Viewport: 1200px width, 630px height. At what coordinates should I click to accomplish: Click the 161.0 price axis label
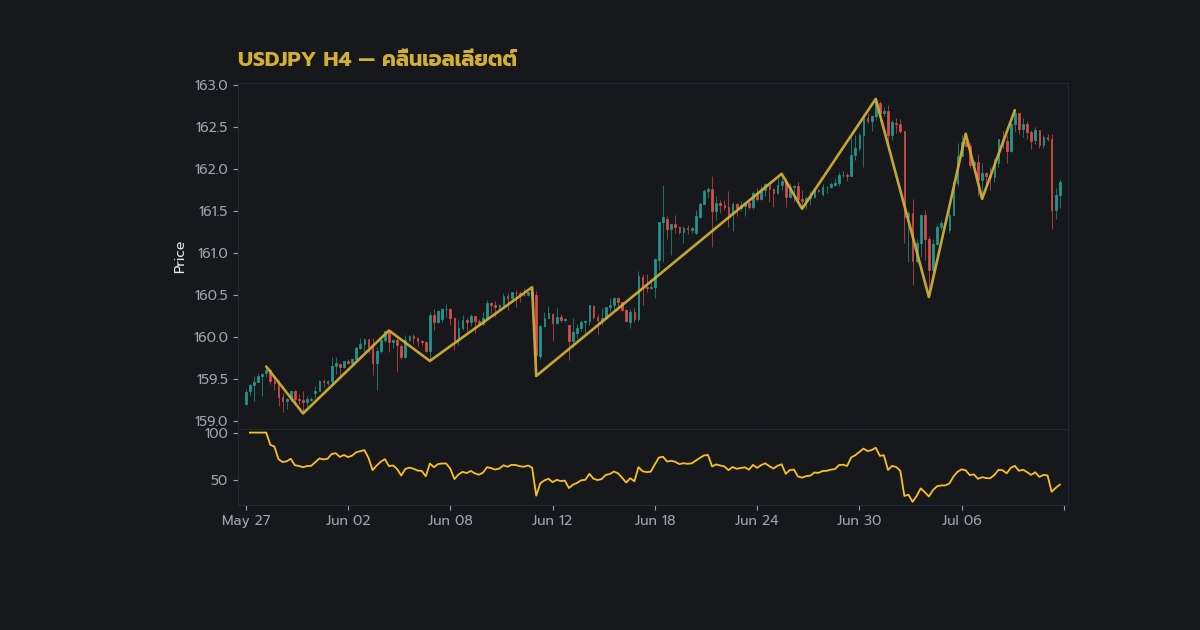(212, 253)
